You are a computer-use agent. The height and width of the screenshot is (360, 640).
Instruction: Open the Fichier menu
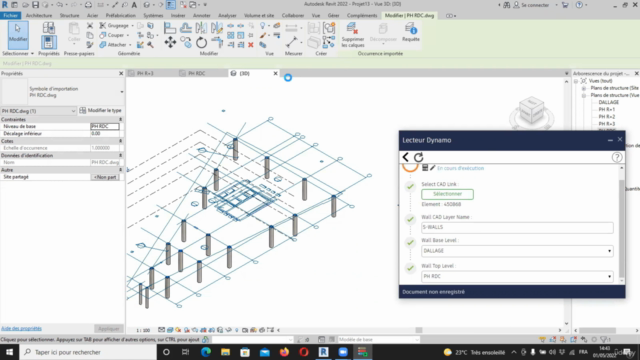(x=11, y=16)
